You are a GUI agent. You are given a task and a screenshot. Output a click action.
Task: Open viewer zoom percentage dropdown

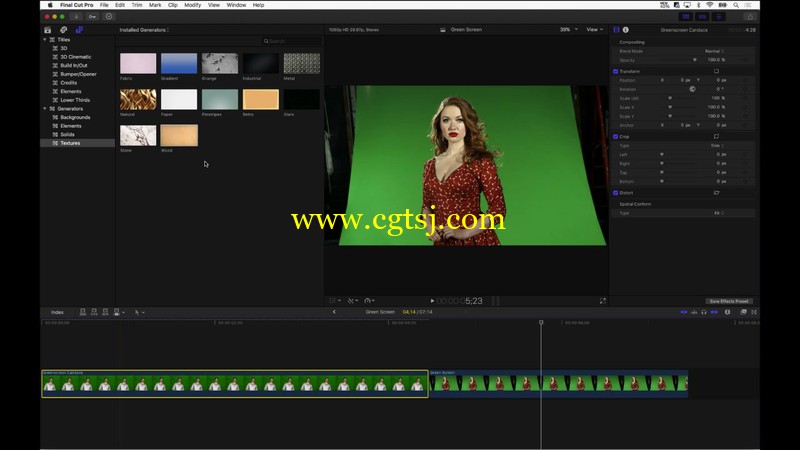(x=569, y=30)
